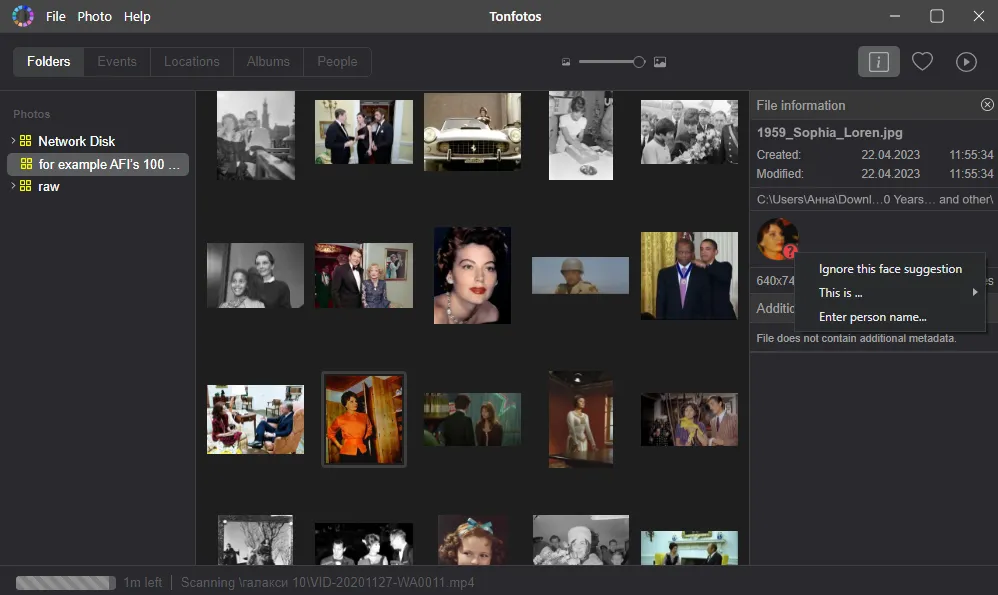The width and height of the screenshot is (998, 595).
Task: Select the for example AFI's 100 folder
Action: tap(98, 164)
